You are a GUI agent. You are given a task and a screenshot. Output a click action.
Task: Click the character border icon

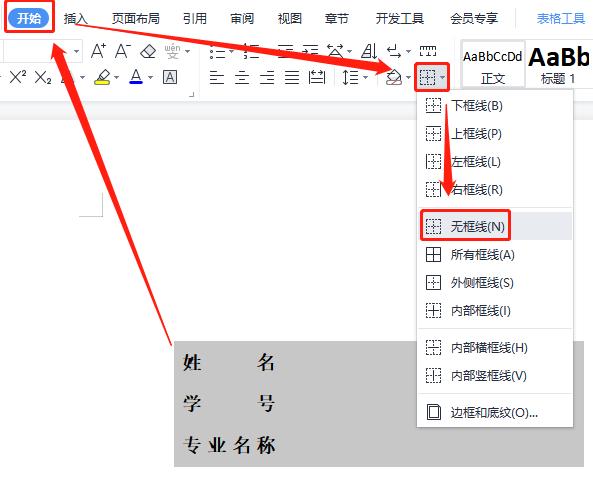[170, 77]
